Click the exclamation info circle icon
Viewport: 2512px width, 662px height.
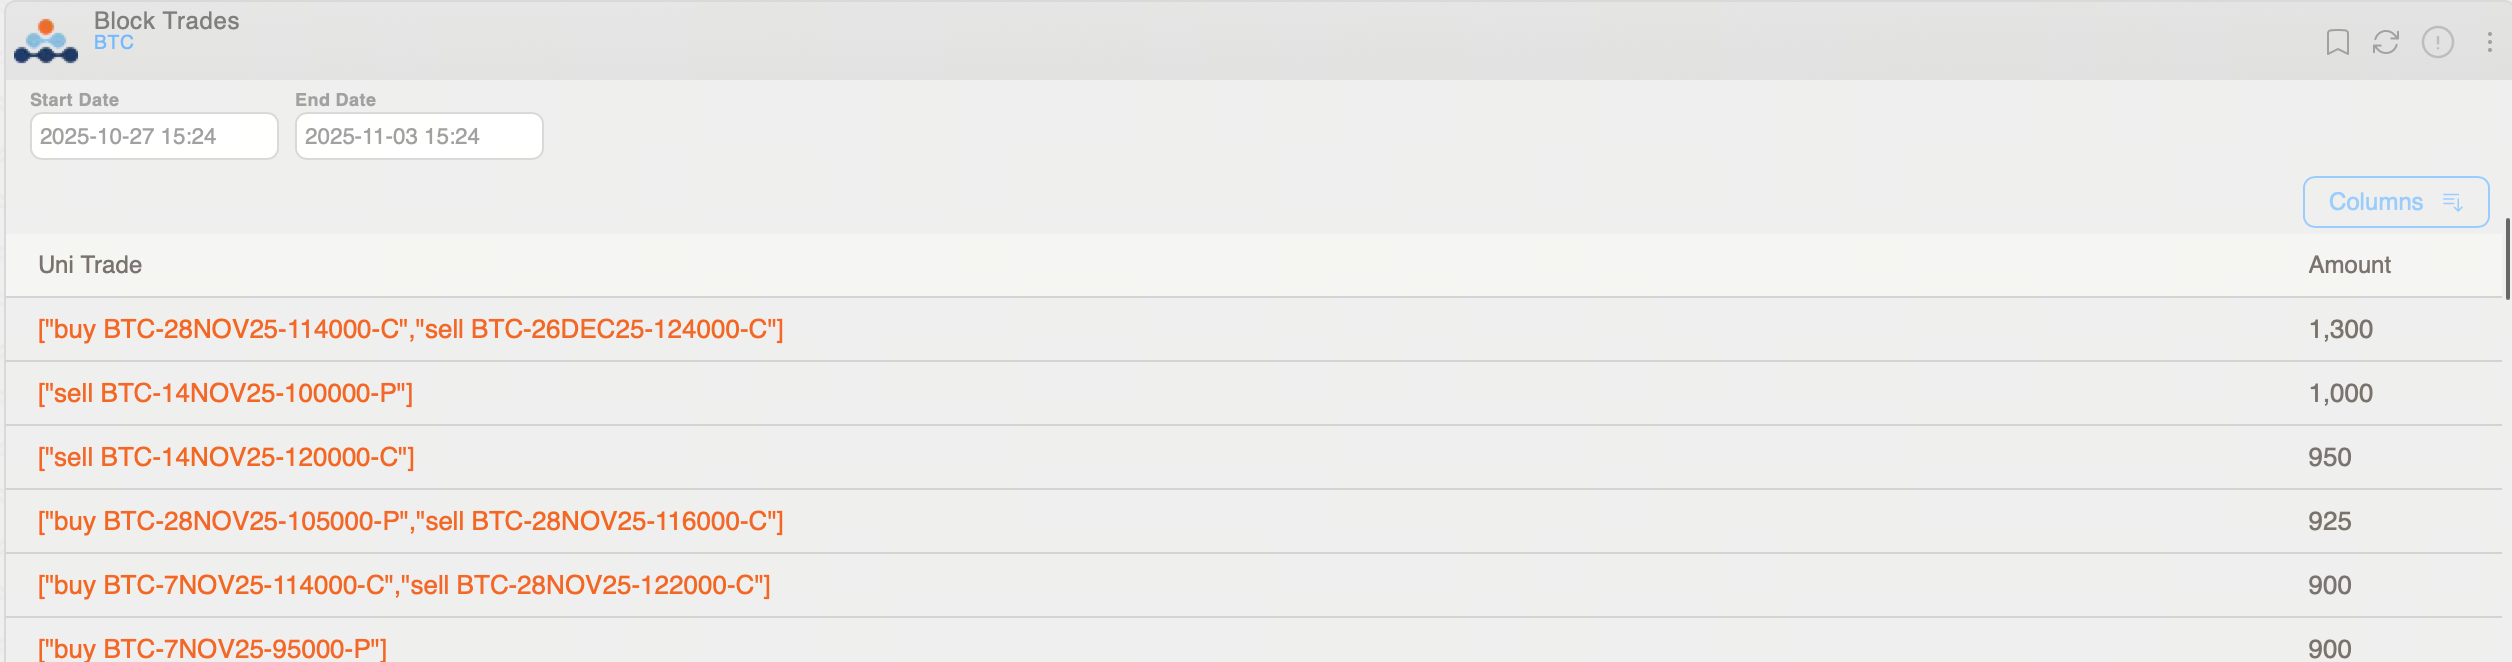click(x=2438, y=42)
